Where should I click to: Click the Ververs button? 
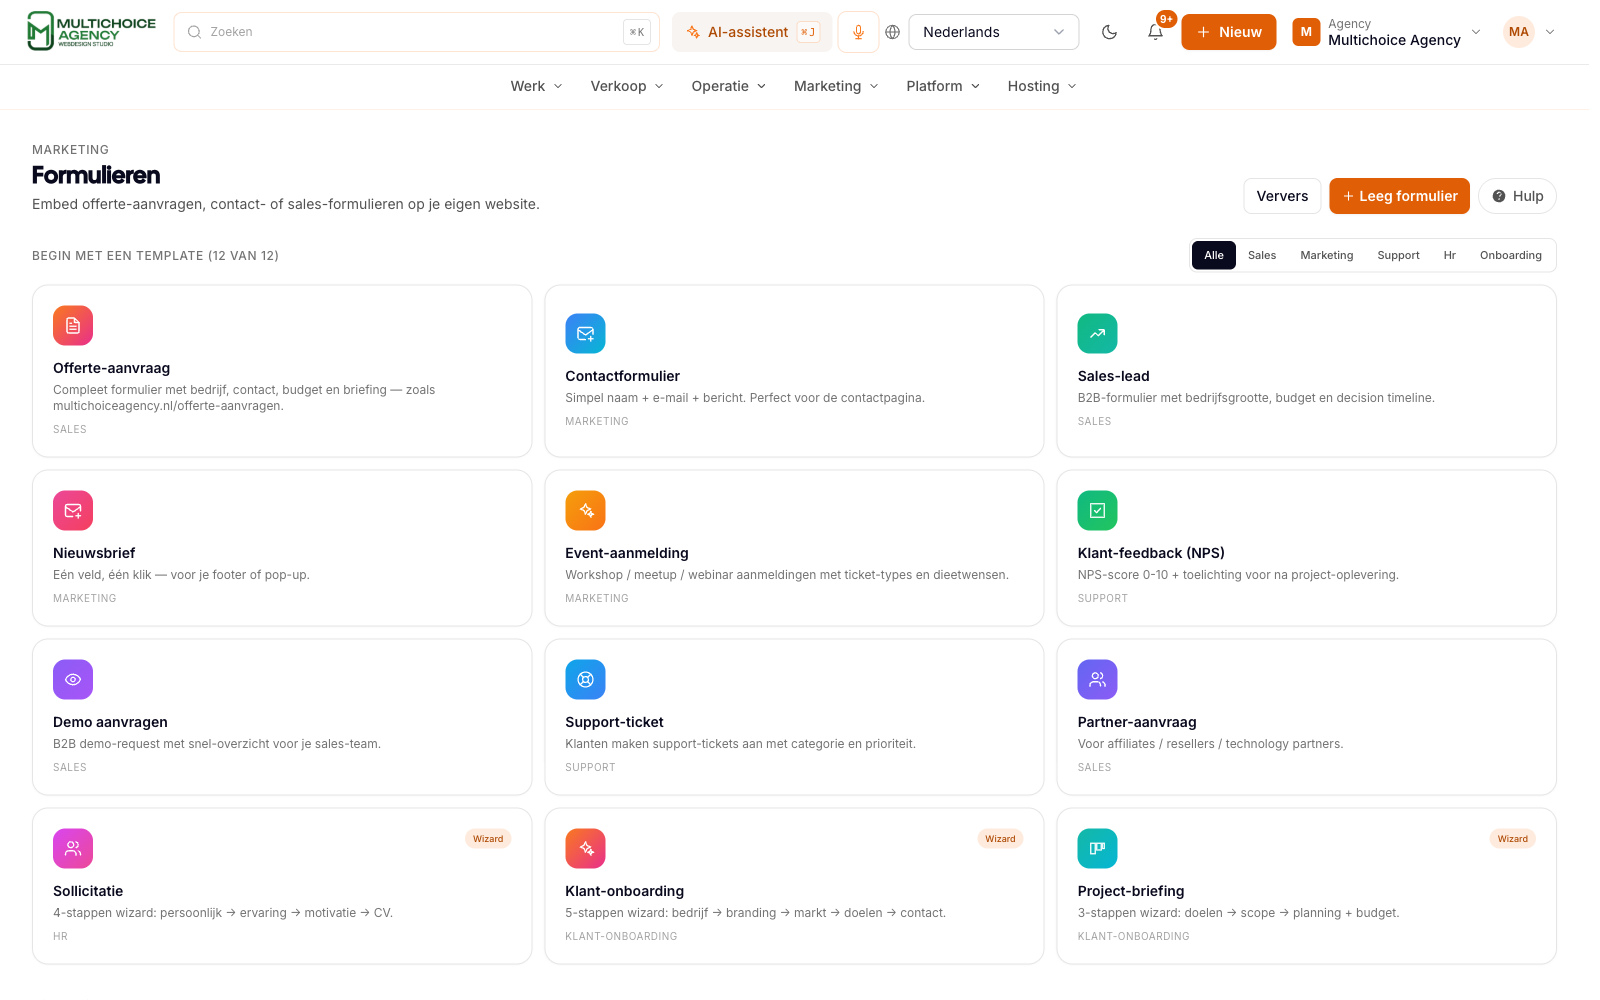[x=1282, y=196]
